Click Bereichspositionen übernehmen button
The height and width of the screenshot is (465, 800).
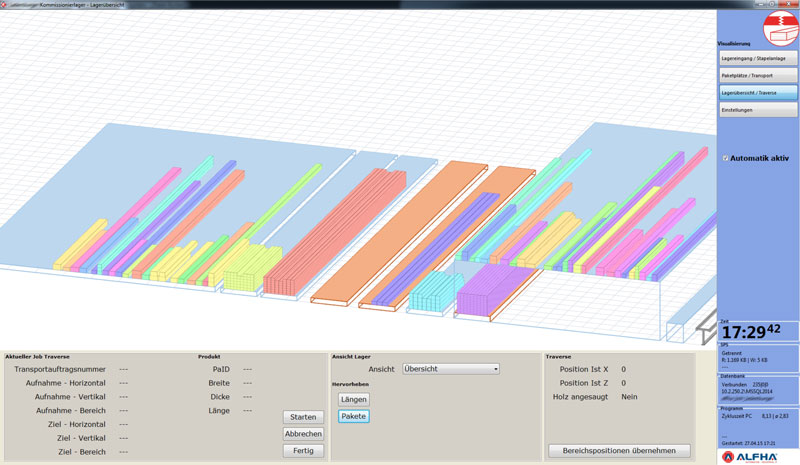tap(619, 450)
